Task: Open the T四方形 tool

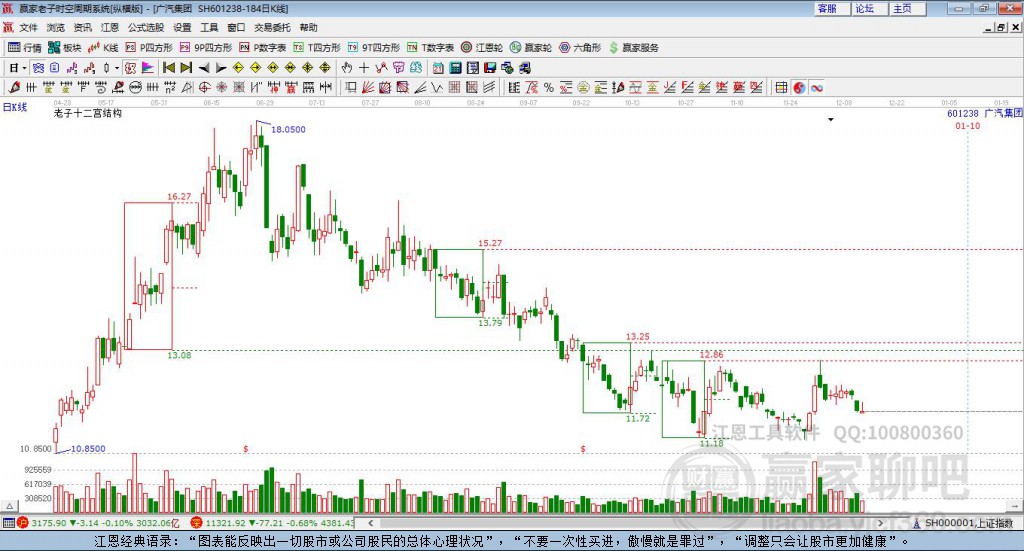Action: (317, 48)
